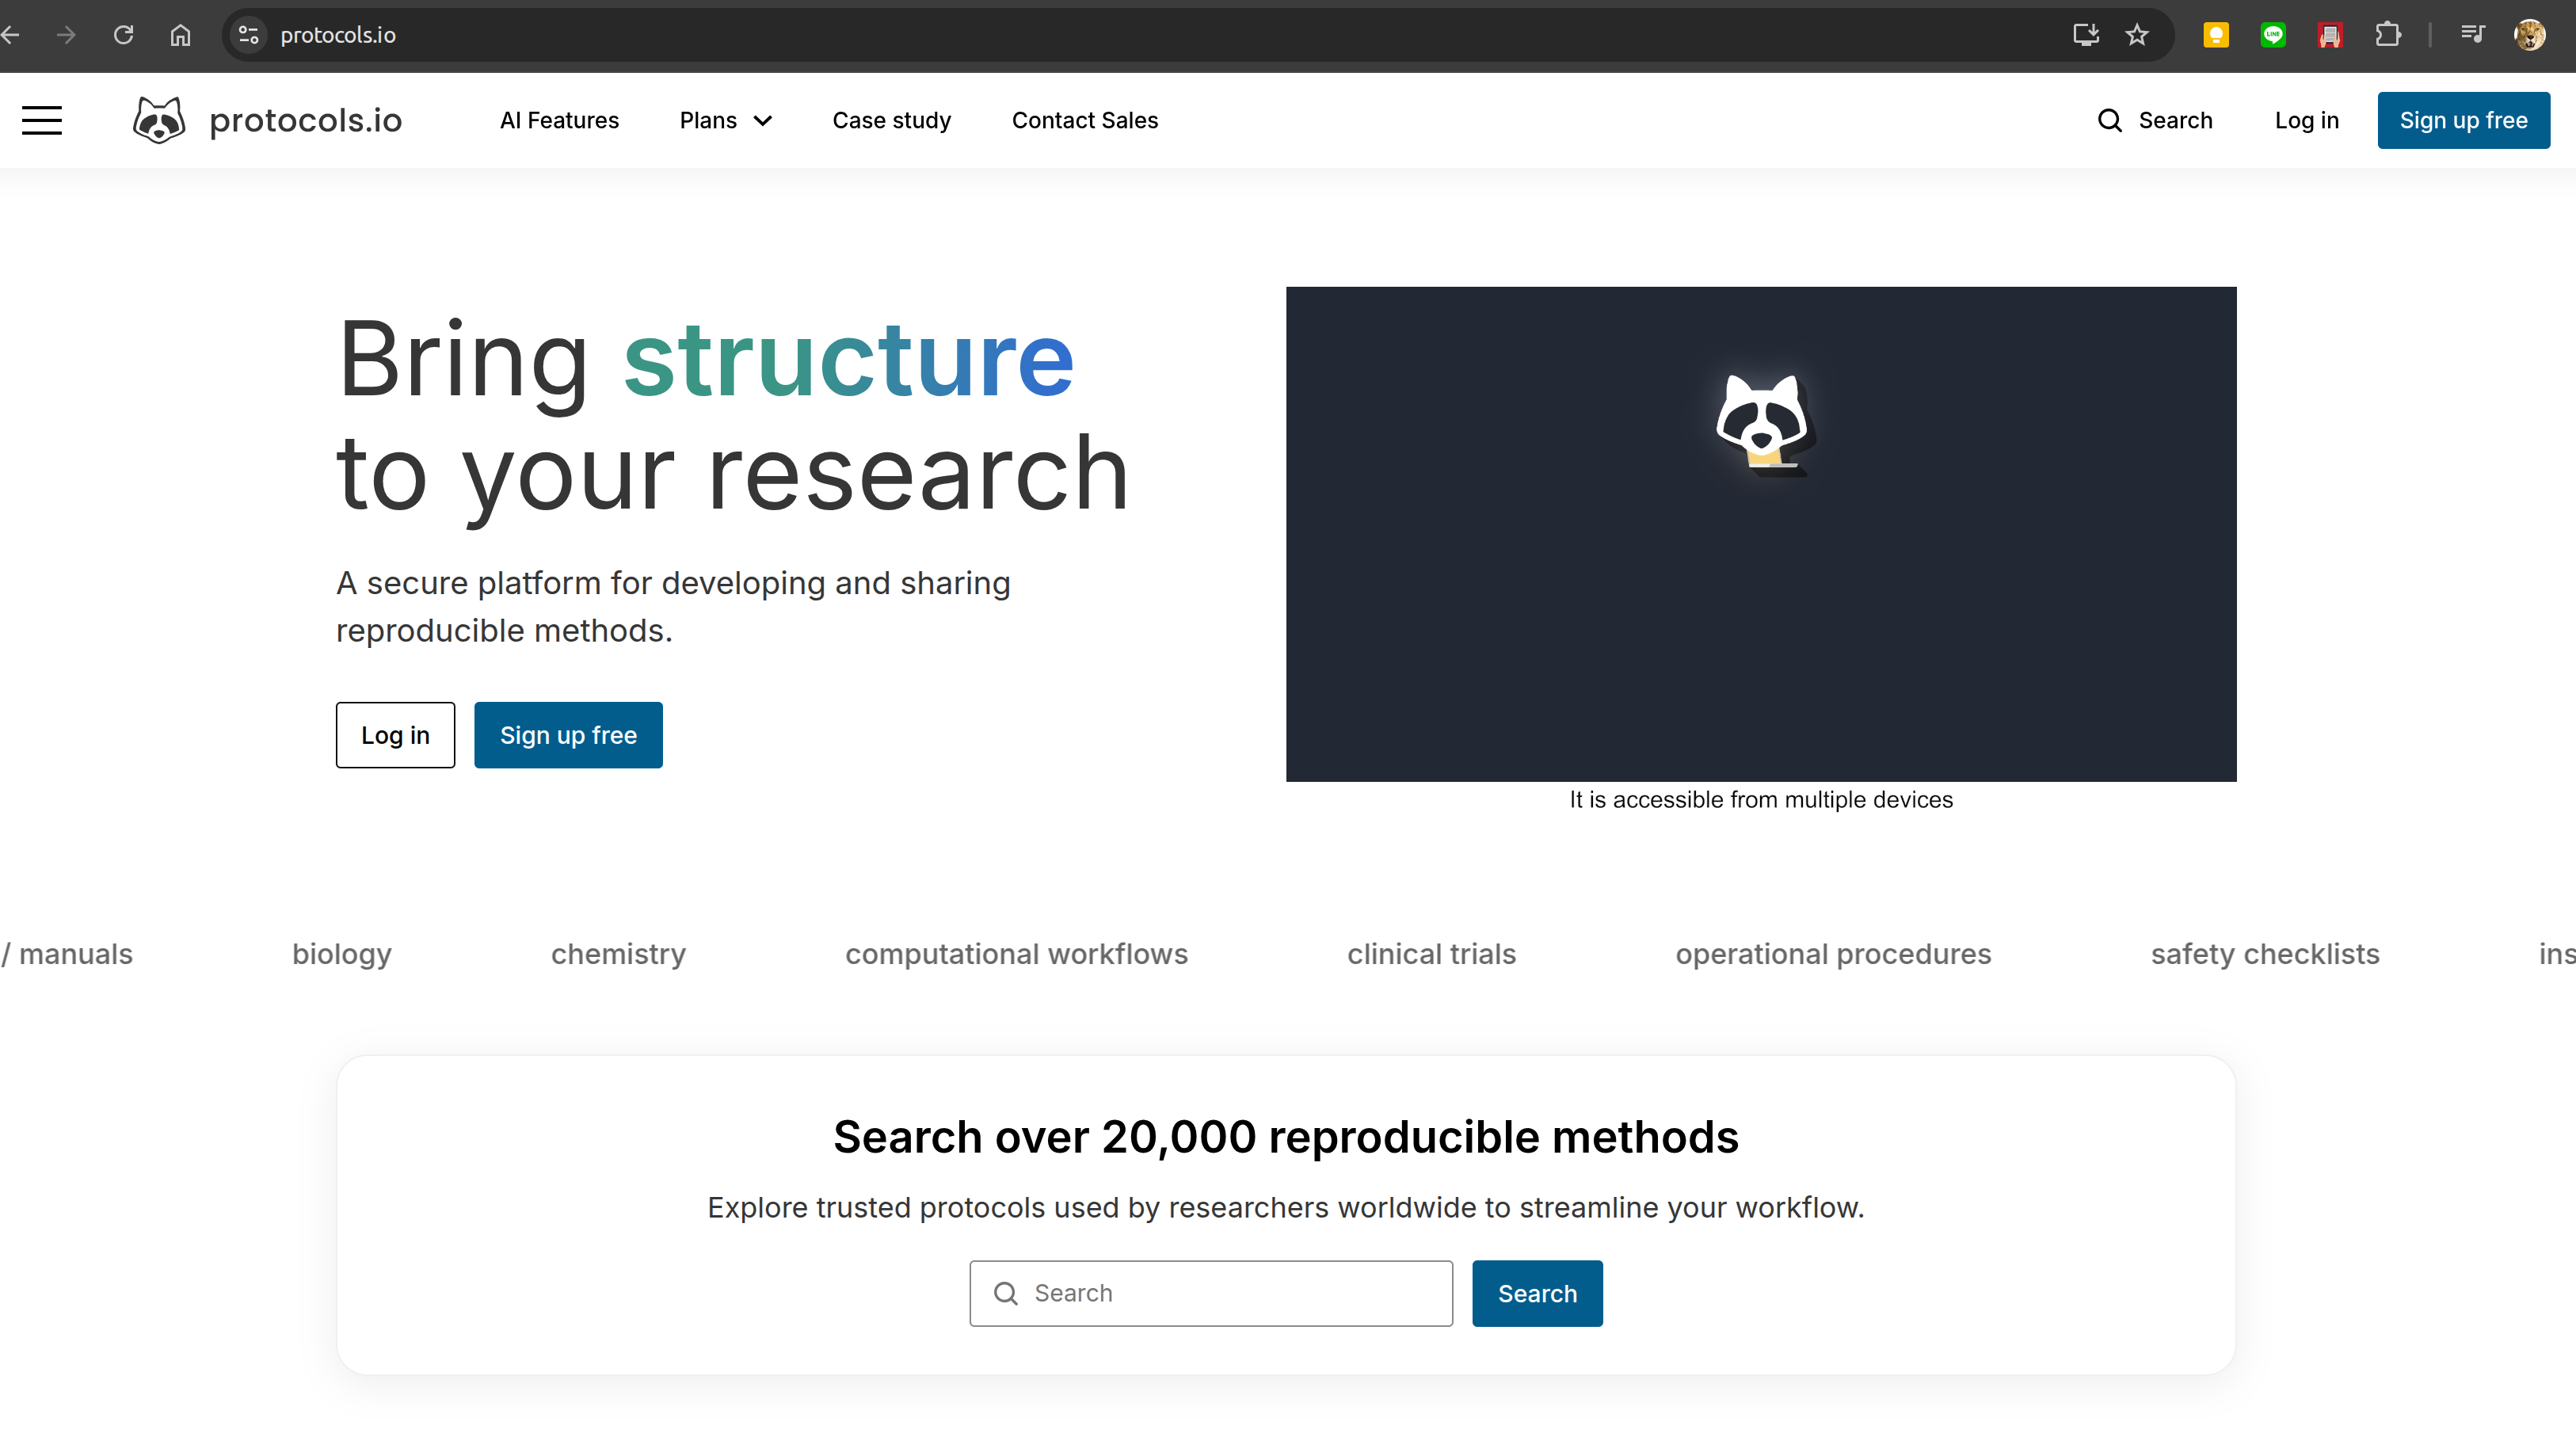Screen dimensions: 2576x1437
Task: Click the raccoon video thumbnail
Action: pyautogui.click(x=1760, y=534)
